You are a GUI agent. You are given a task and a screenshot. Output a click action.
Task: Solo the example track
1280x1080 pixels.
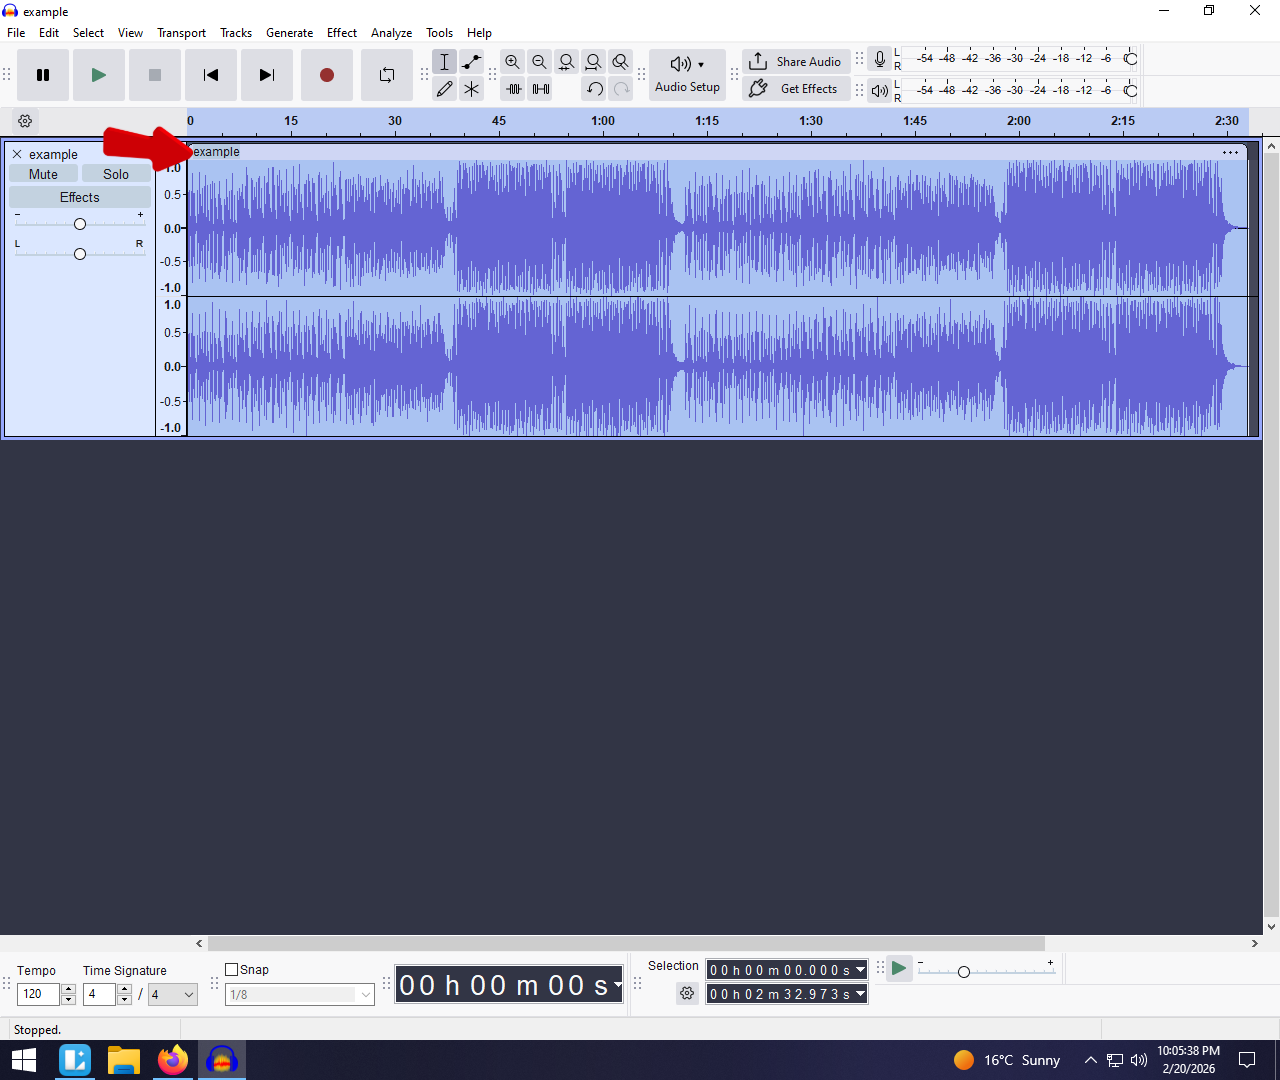coord(116,174)
